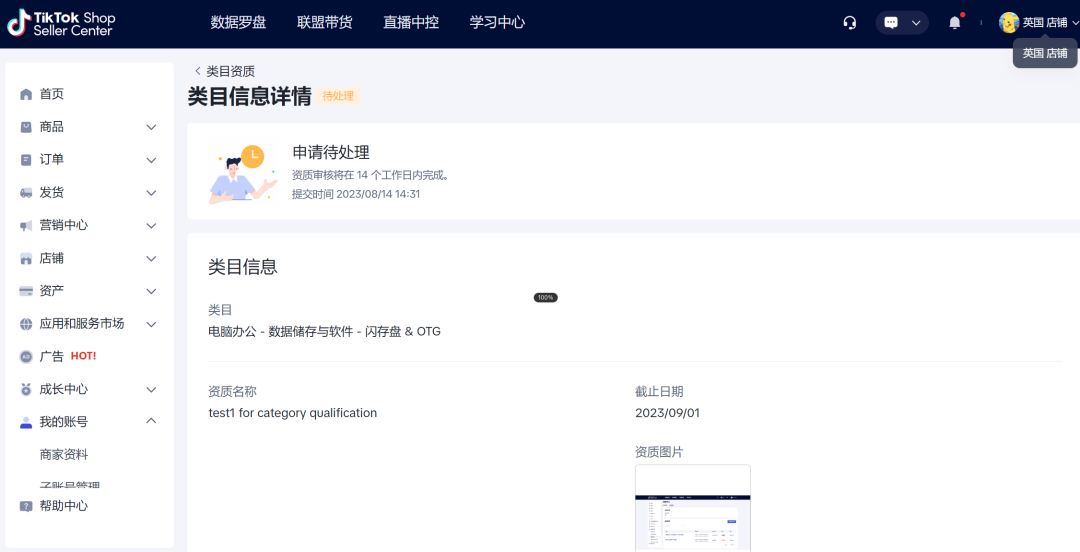This screenshot has width=1080, height=552.
Task: Click the 帮助中心 question mark icon
Action: click(26, 506)
